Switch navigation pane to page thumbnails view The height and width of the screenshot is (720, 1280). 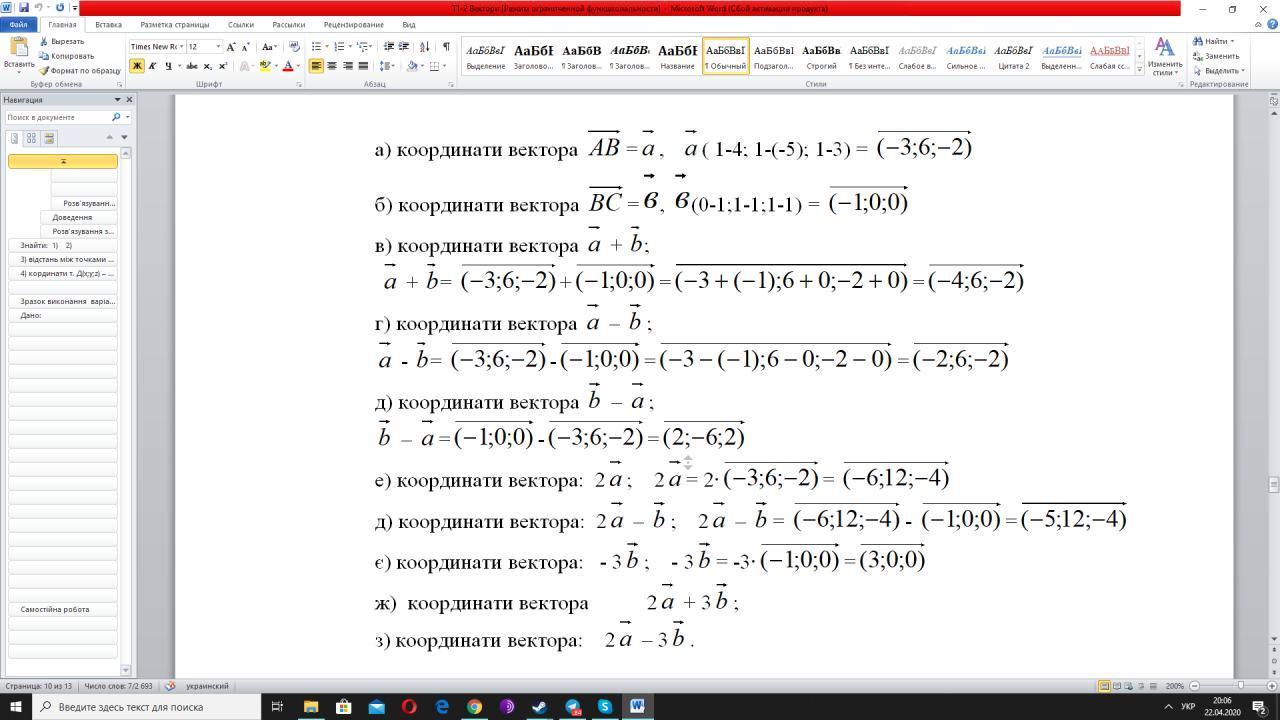point(31,138)
